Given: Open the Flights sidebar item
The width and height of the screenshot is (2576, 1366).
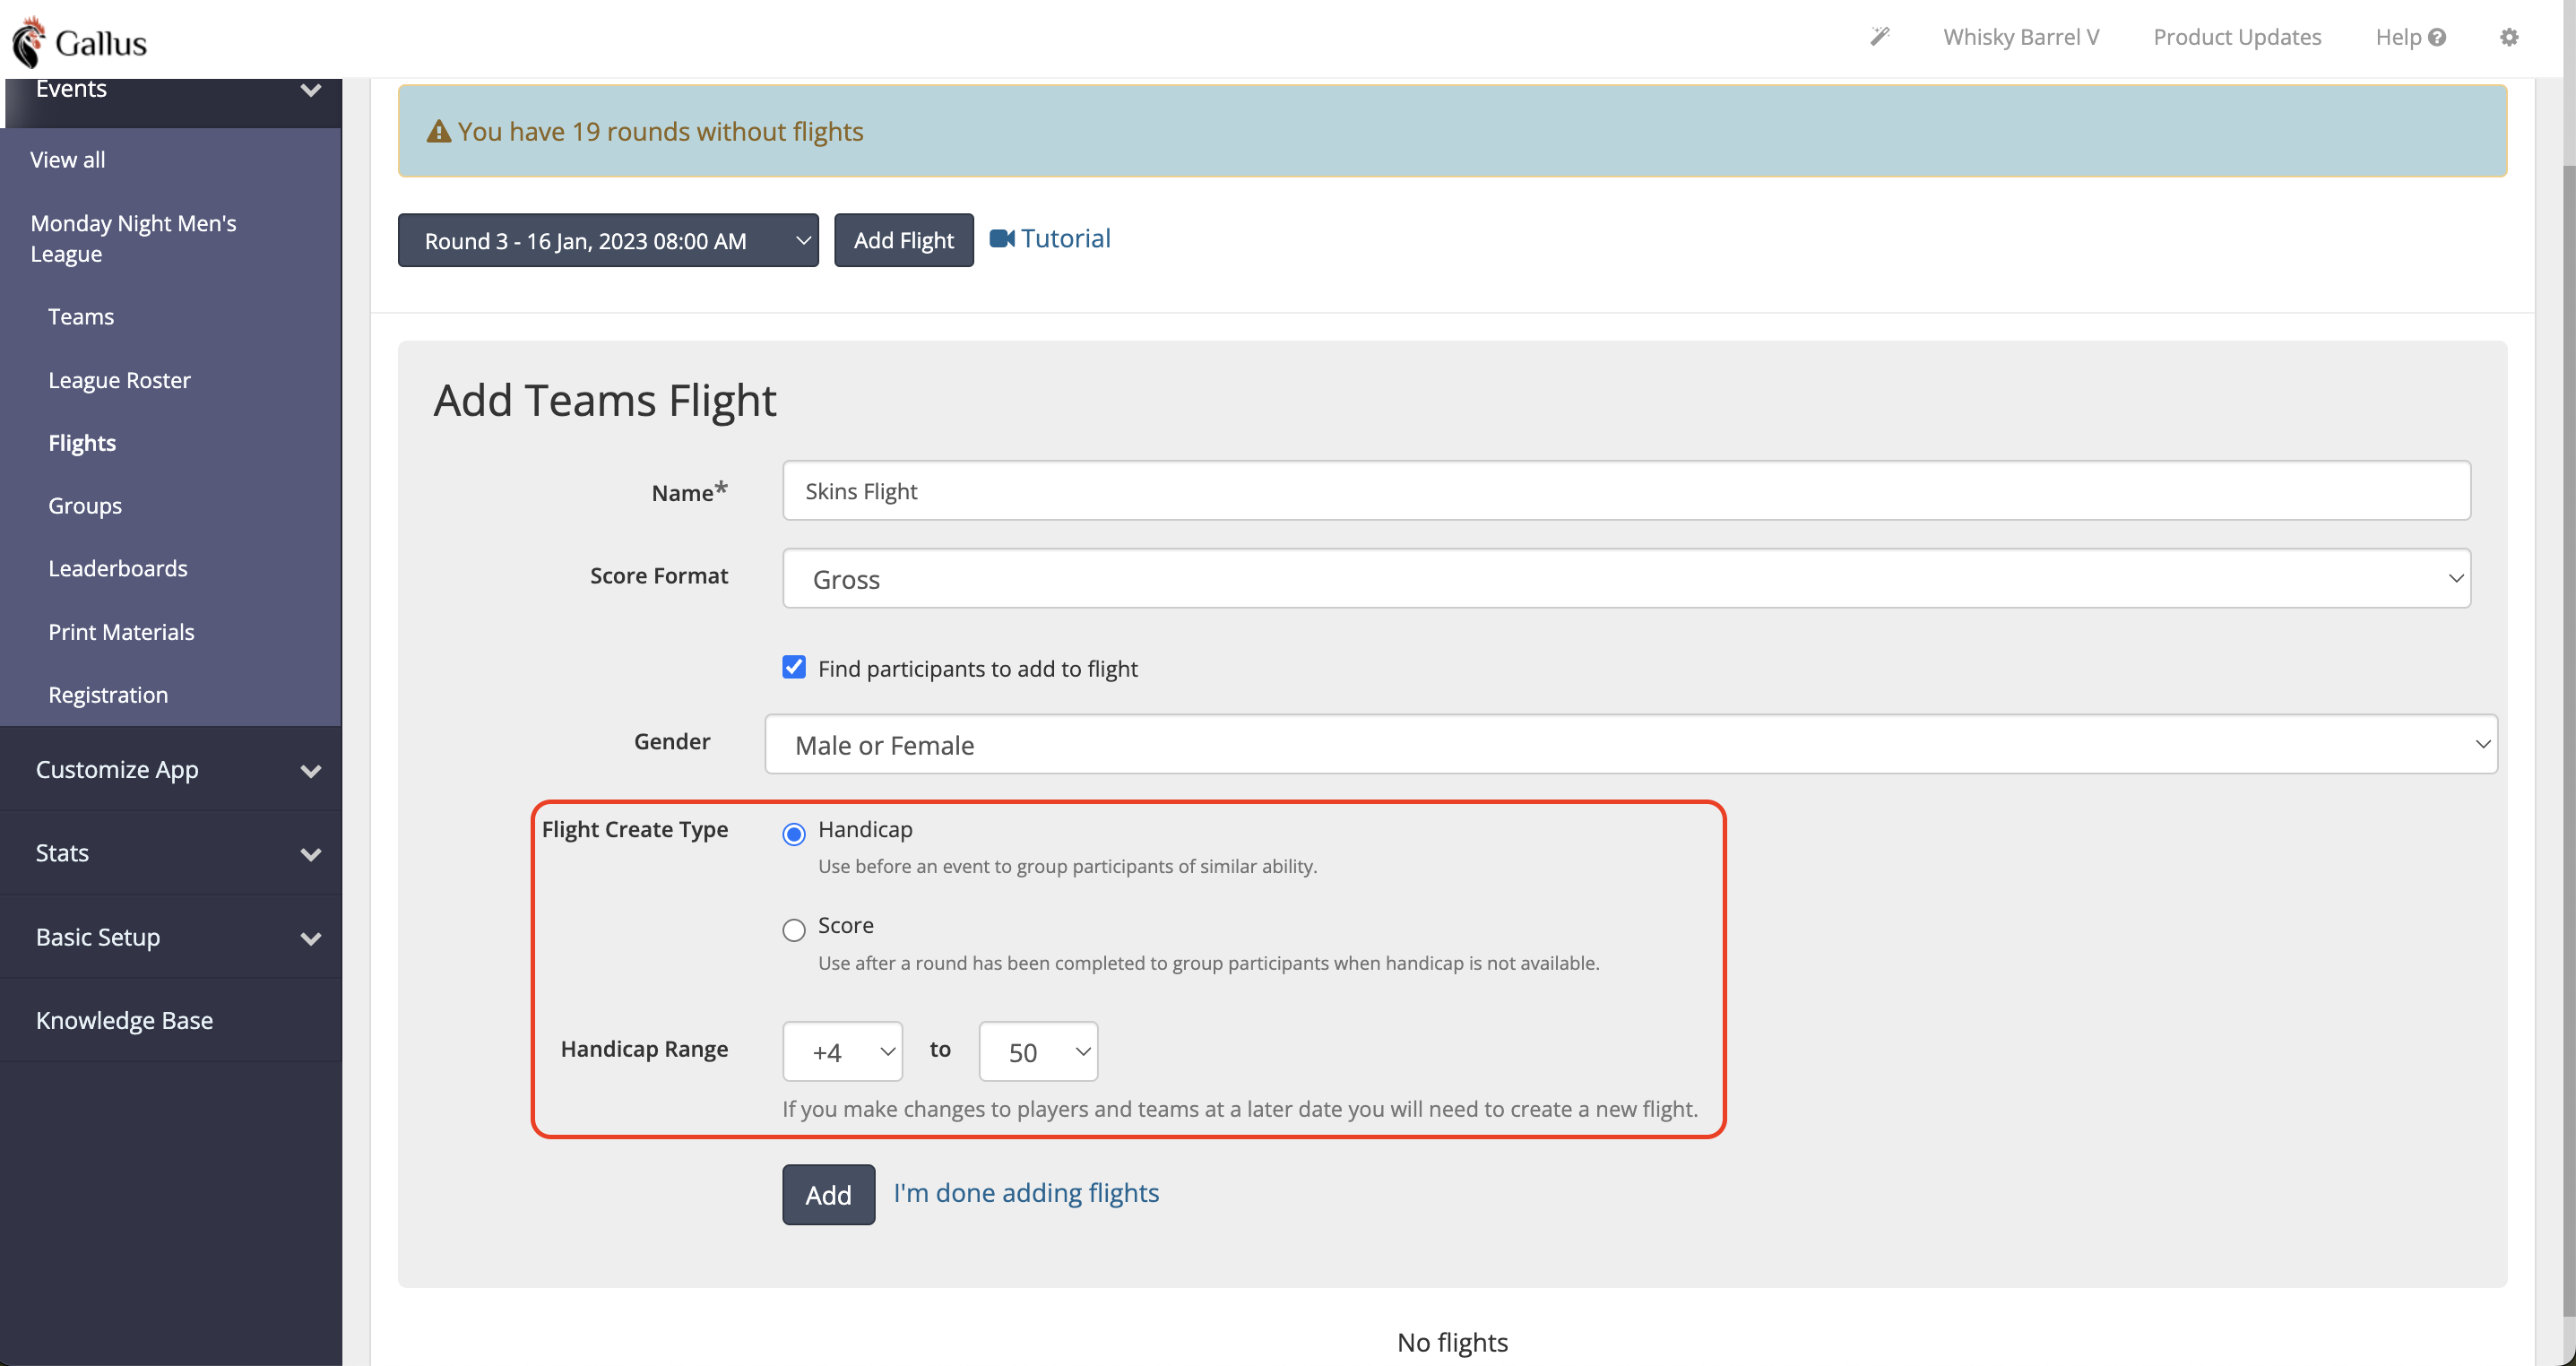Looking at the screenshot, I should point(82,442).
